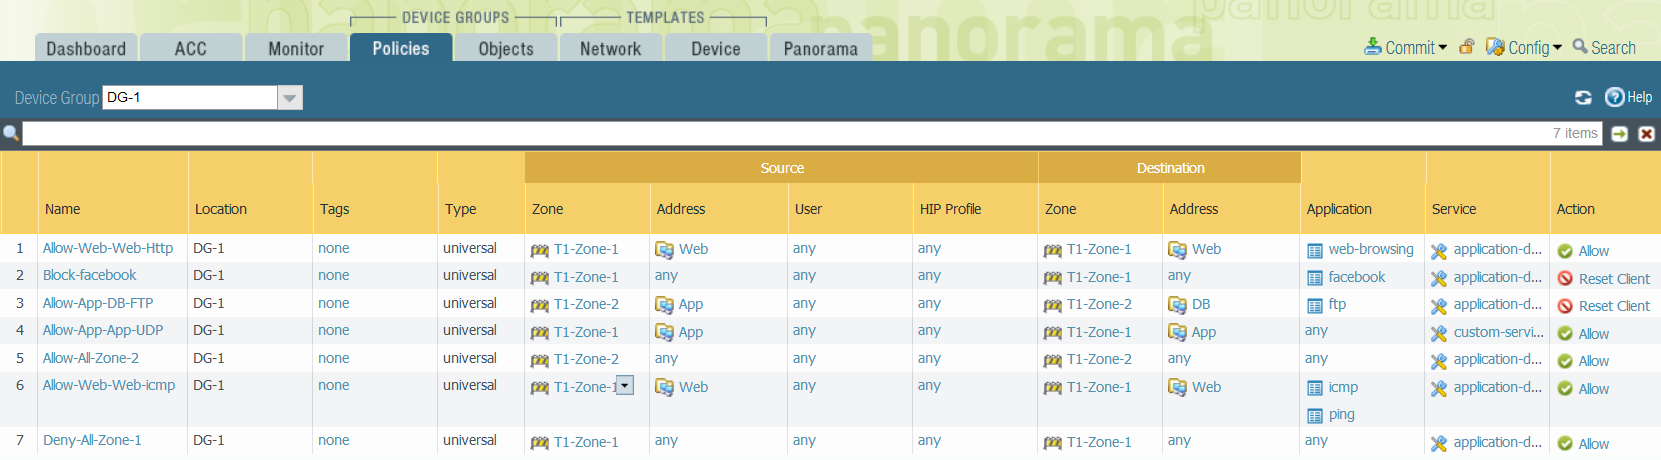Click T1-Zone-2 destination zone in rule 5

1099,359
